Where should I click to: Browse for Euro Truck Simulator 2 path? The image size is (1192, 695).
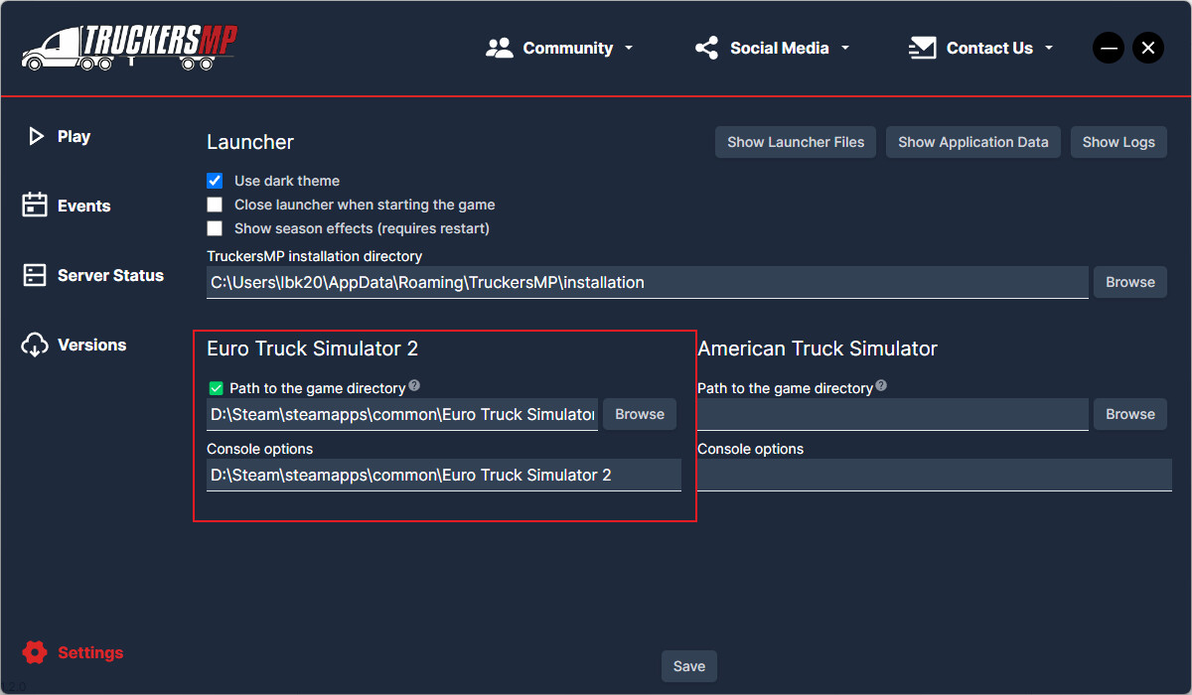point(639,414)
